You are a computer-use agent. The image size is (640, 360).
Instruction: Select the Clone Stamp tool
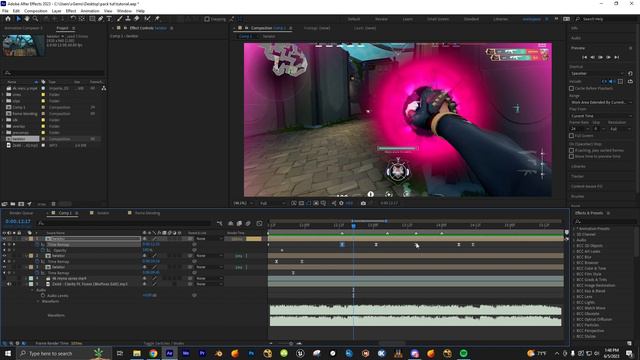pos(128,19)
